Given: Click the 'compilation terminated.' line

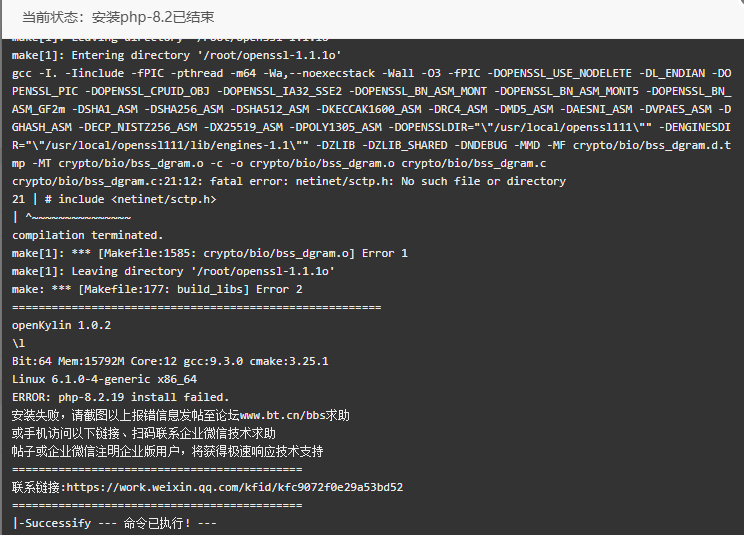Looking at the screenshot, I should tap(87, 235).
